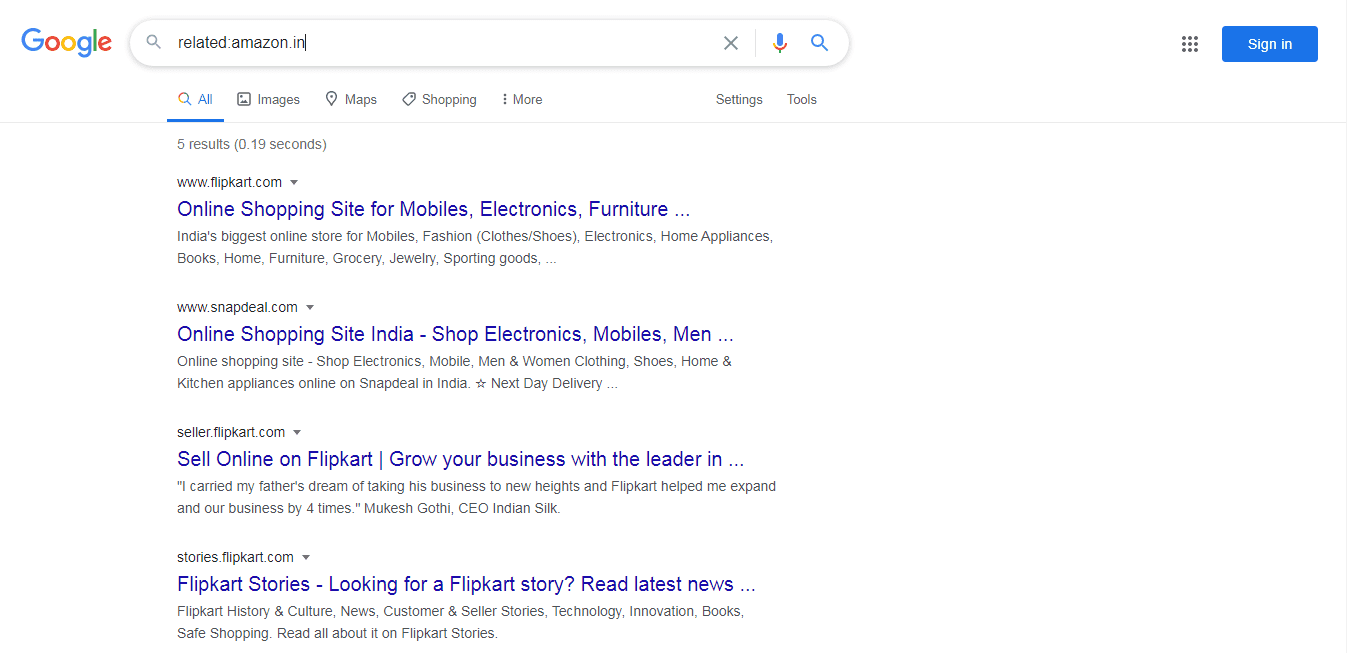Clear the search query with the X icon
The image size is (1347, 653).
point(731,43)
